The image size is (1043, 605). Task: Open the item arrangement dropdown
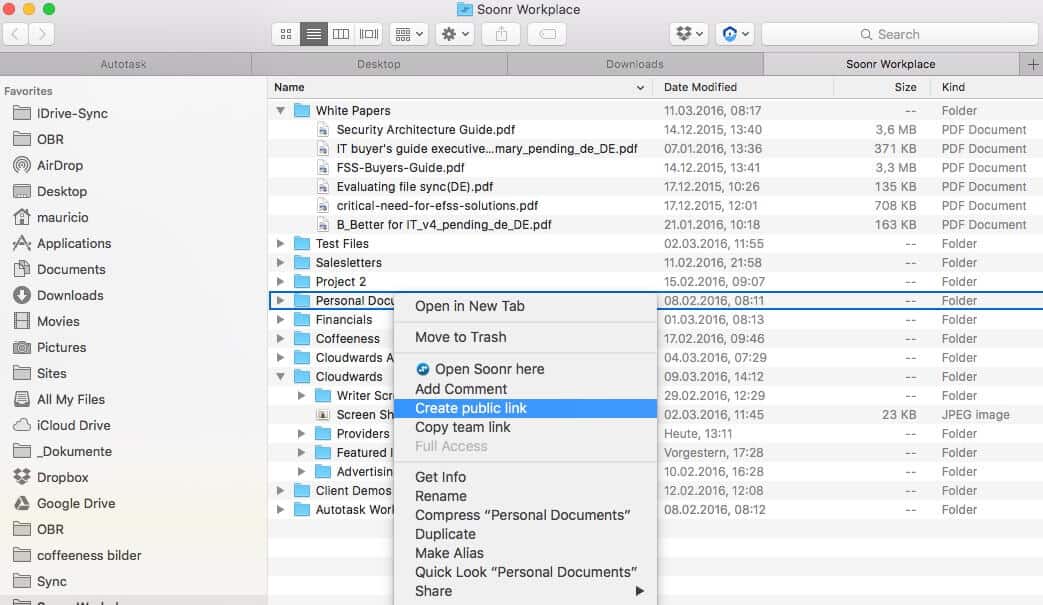tap(408, 34)
